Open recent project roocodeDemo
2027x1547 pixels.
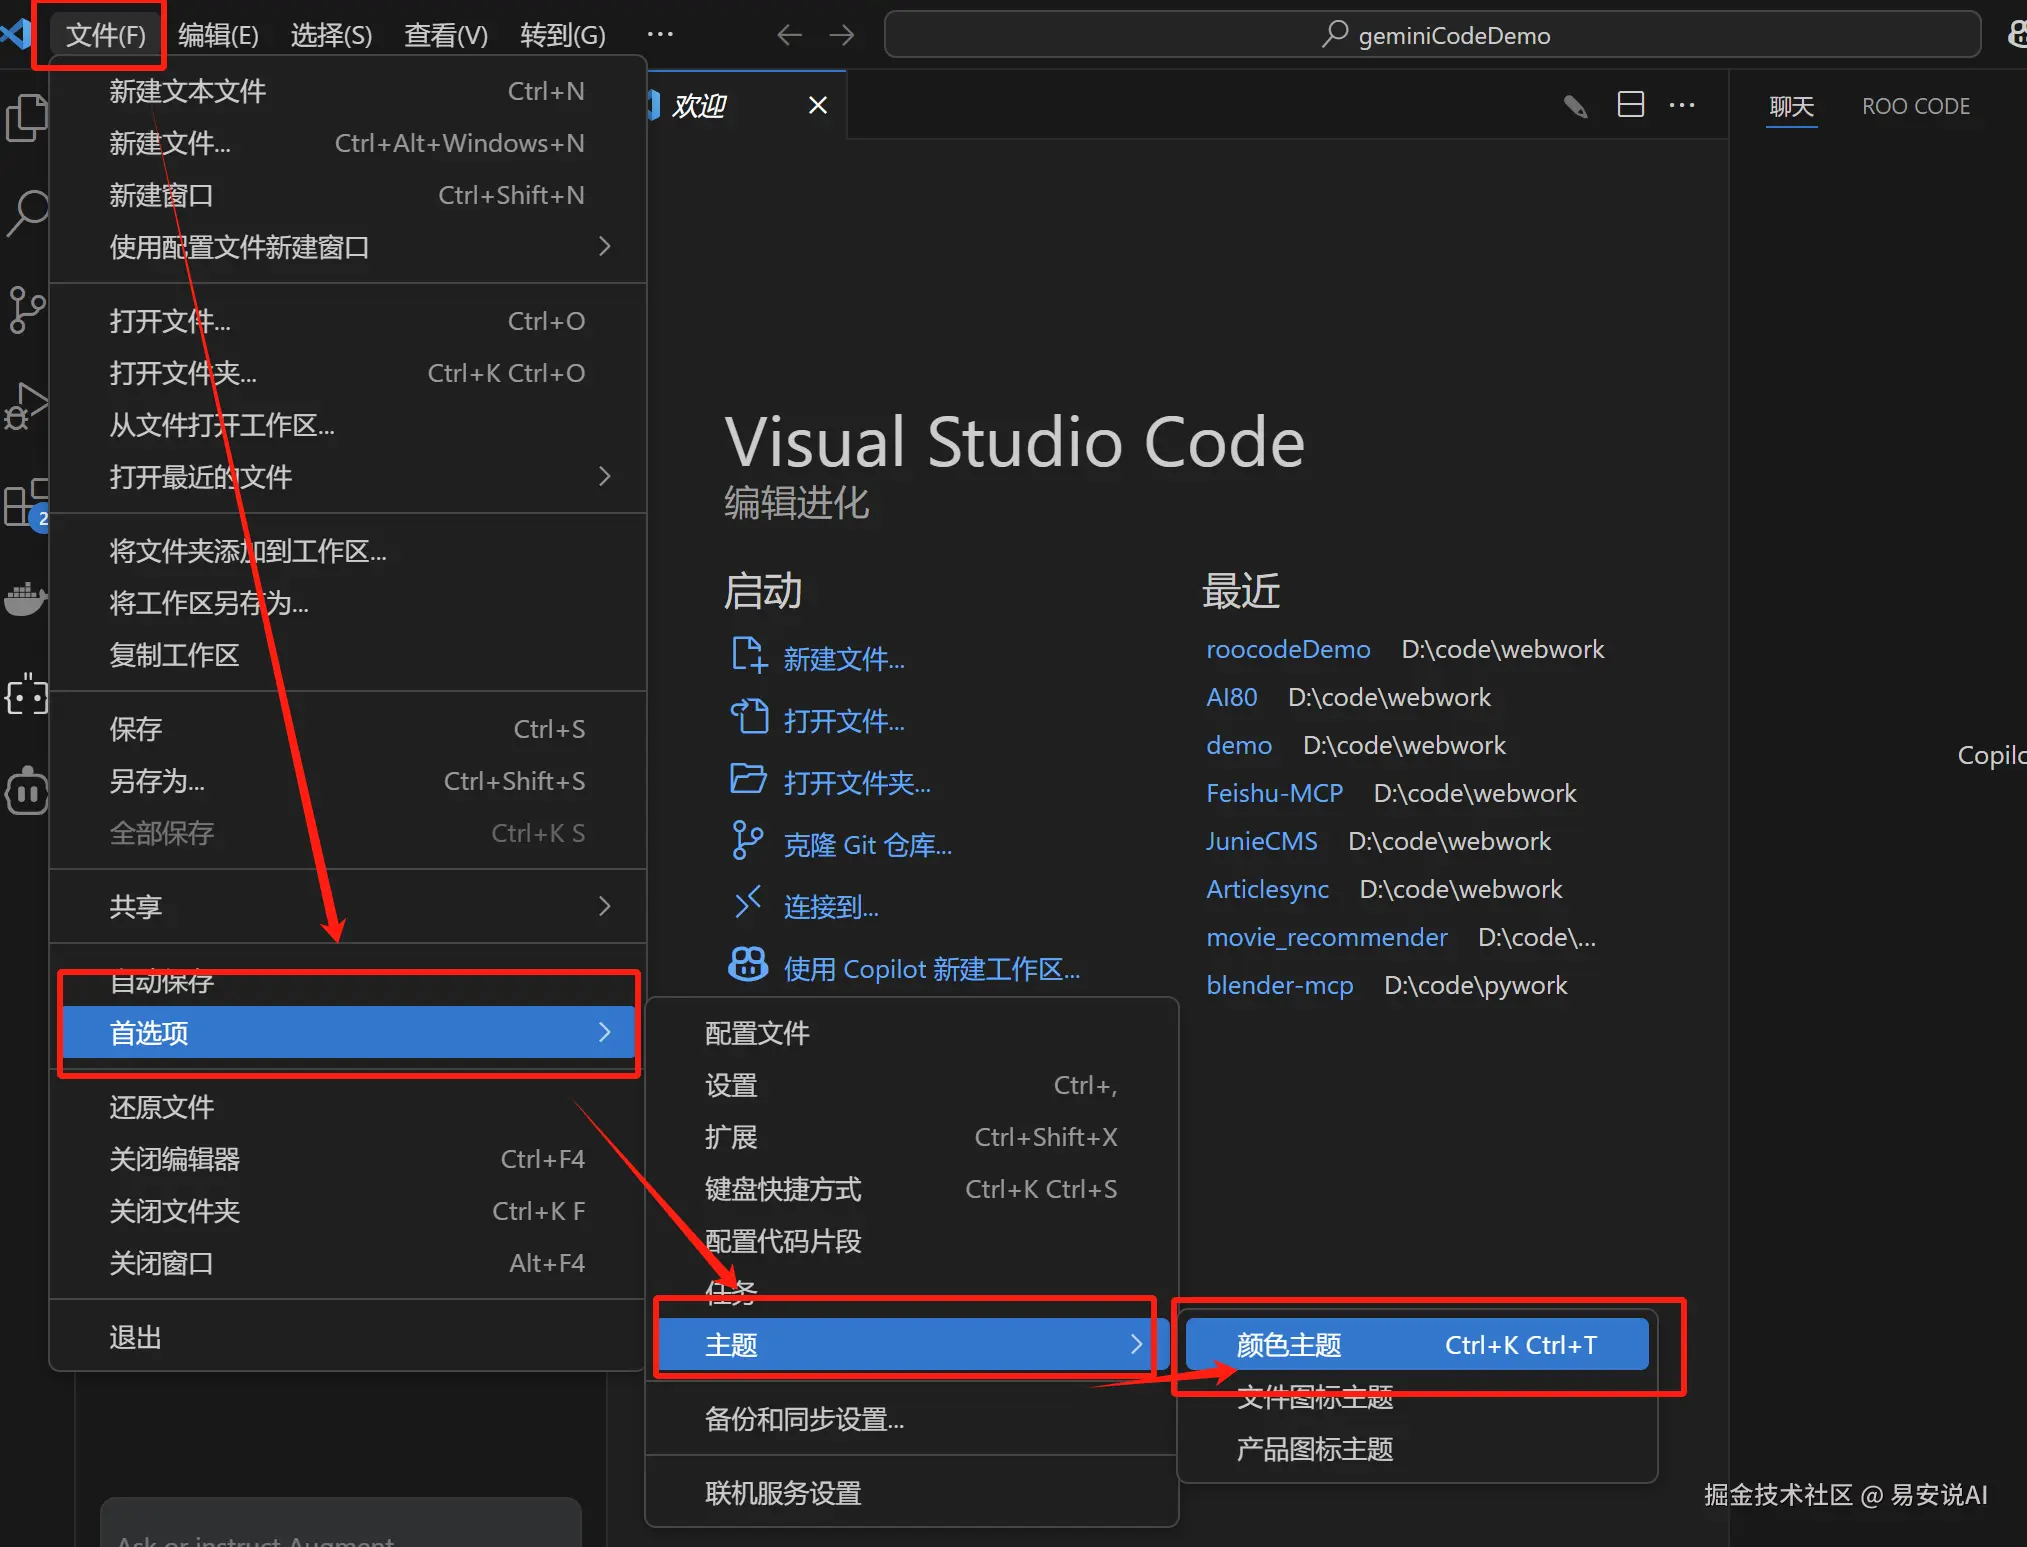click(x=1287, y=649)
